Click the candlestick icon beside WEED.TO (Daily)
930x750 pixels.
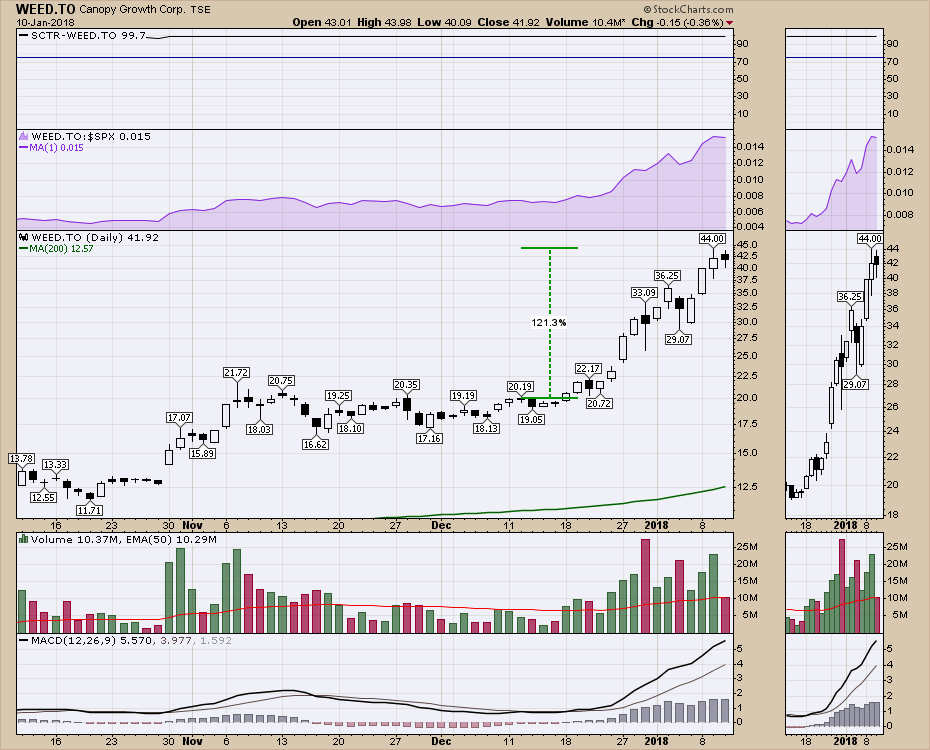tap(23, 237)
